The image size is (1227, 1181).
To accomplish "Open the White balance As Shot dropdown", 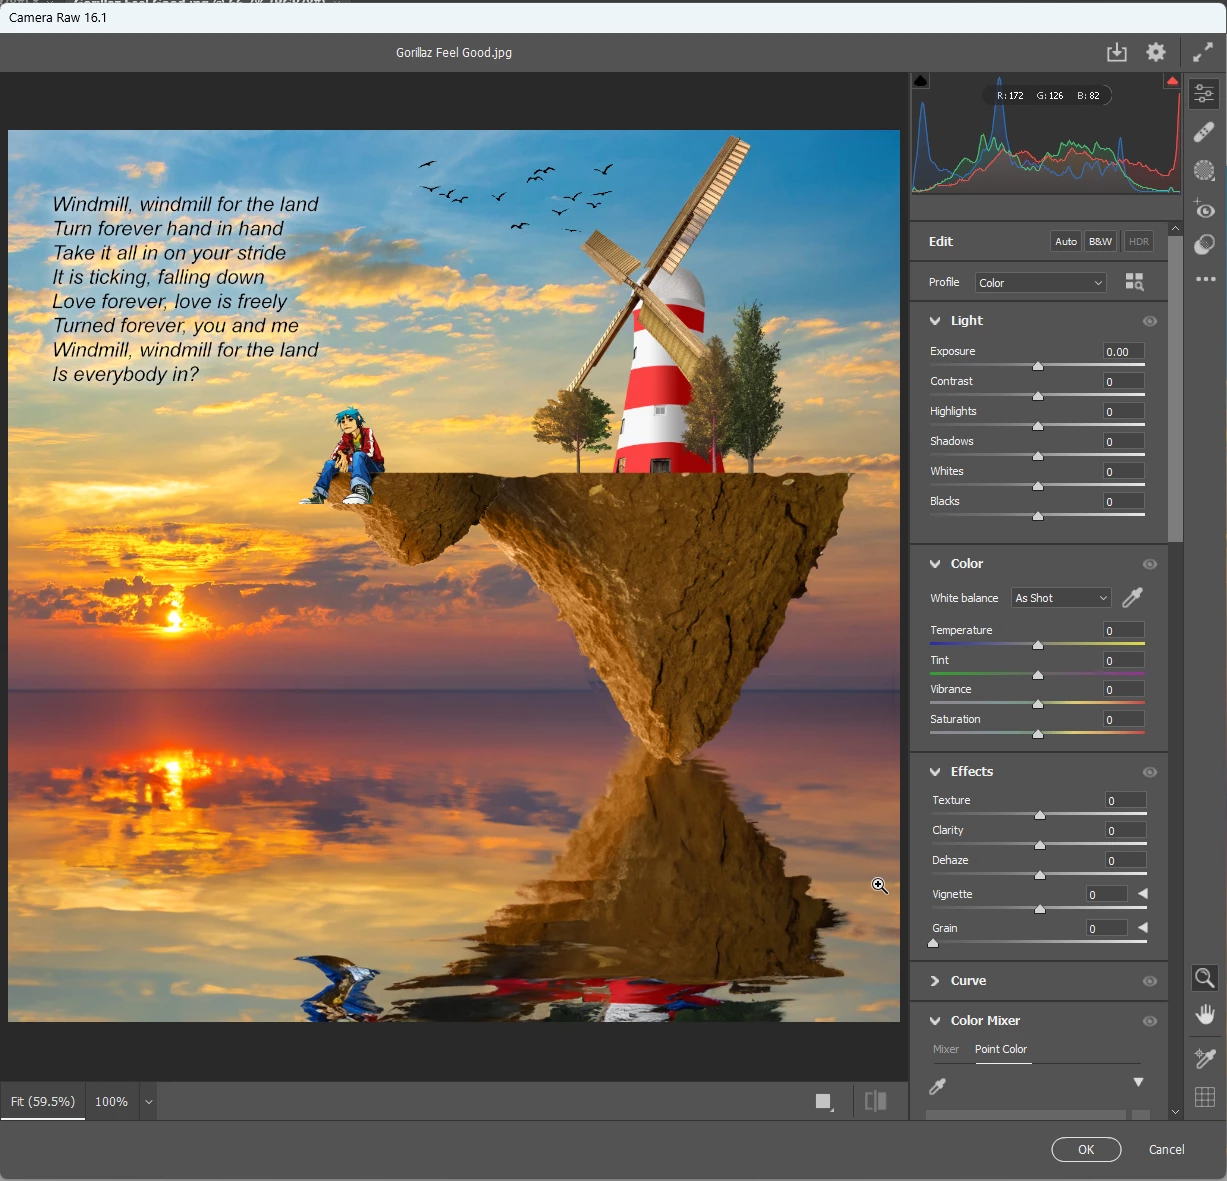I will [x=1061, y=598].
